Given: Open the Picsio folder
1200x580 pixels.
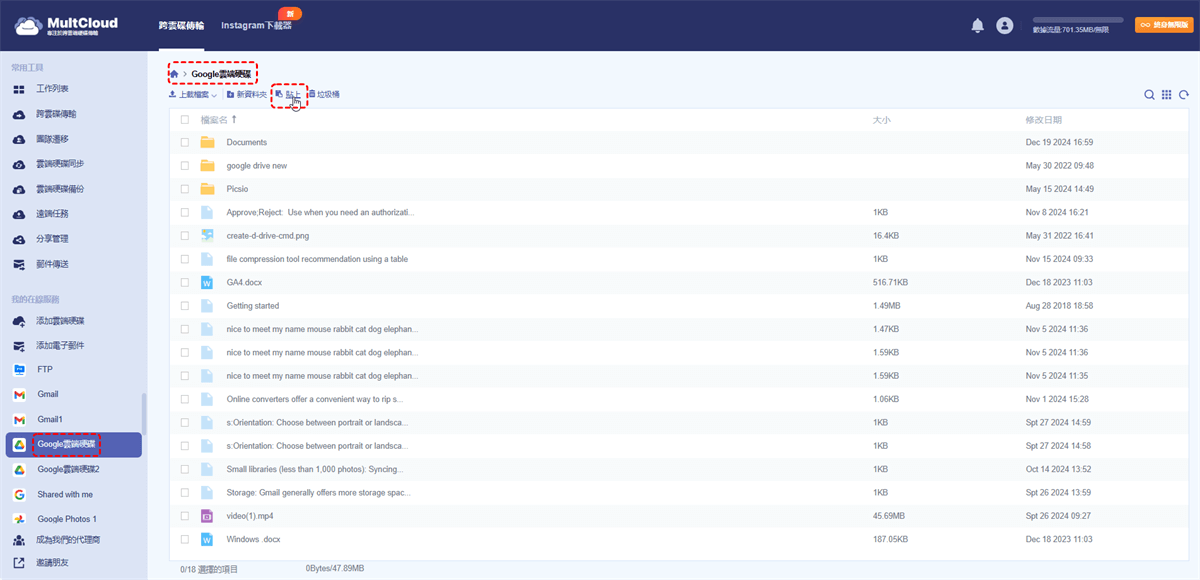Looking at the screenshot, I should (x=238, y=189).
